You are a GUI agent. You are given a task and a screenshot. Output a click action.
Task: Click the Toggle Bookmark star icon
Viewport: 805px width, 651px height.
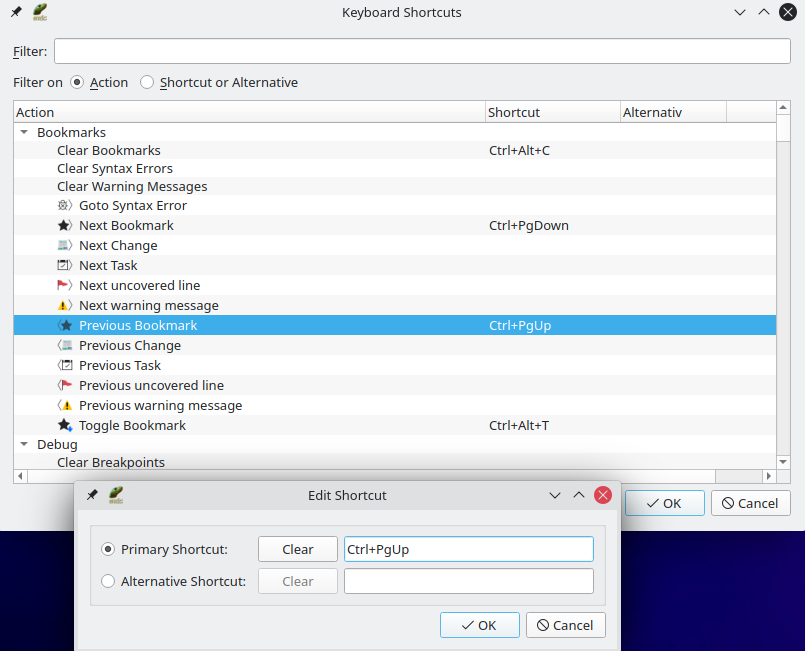pyautogui.click(x=64, y=425)
